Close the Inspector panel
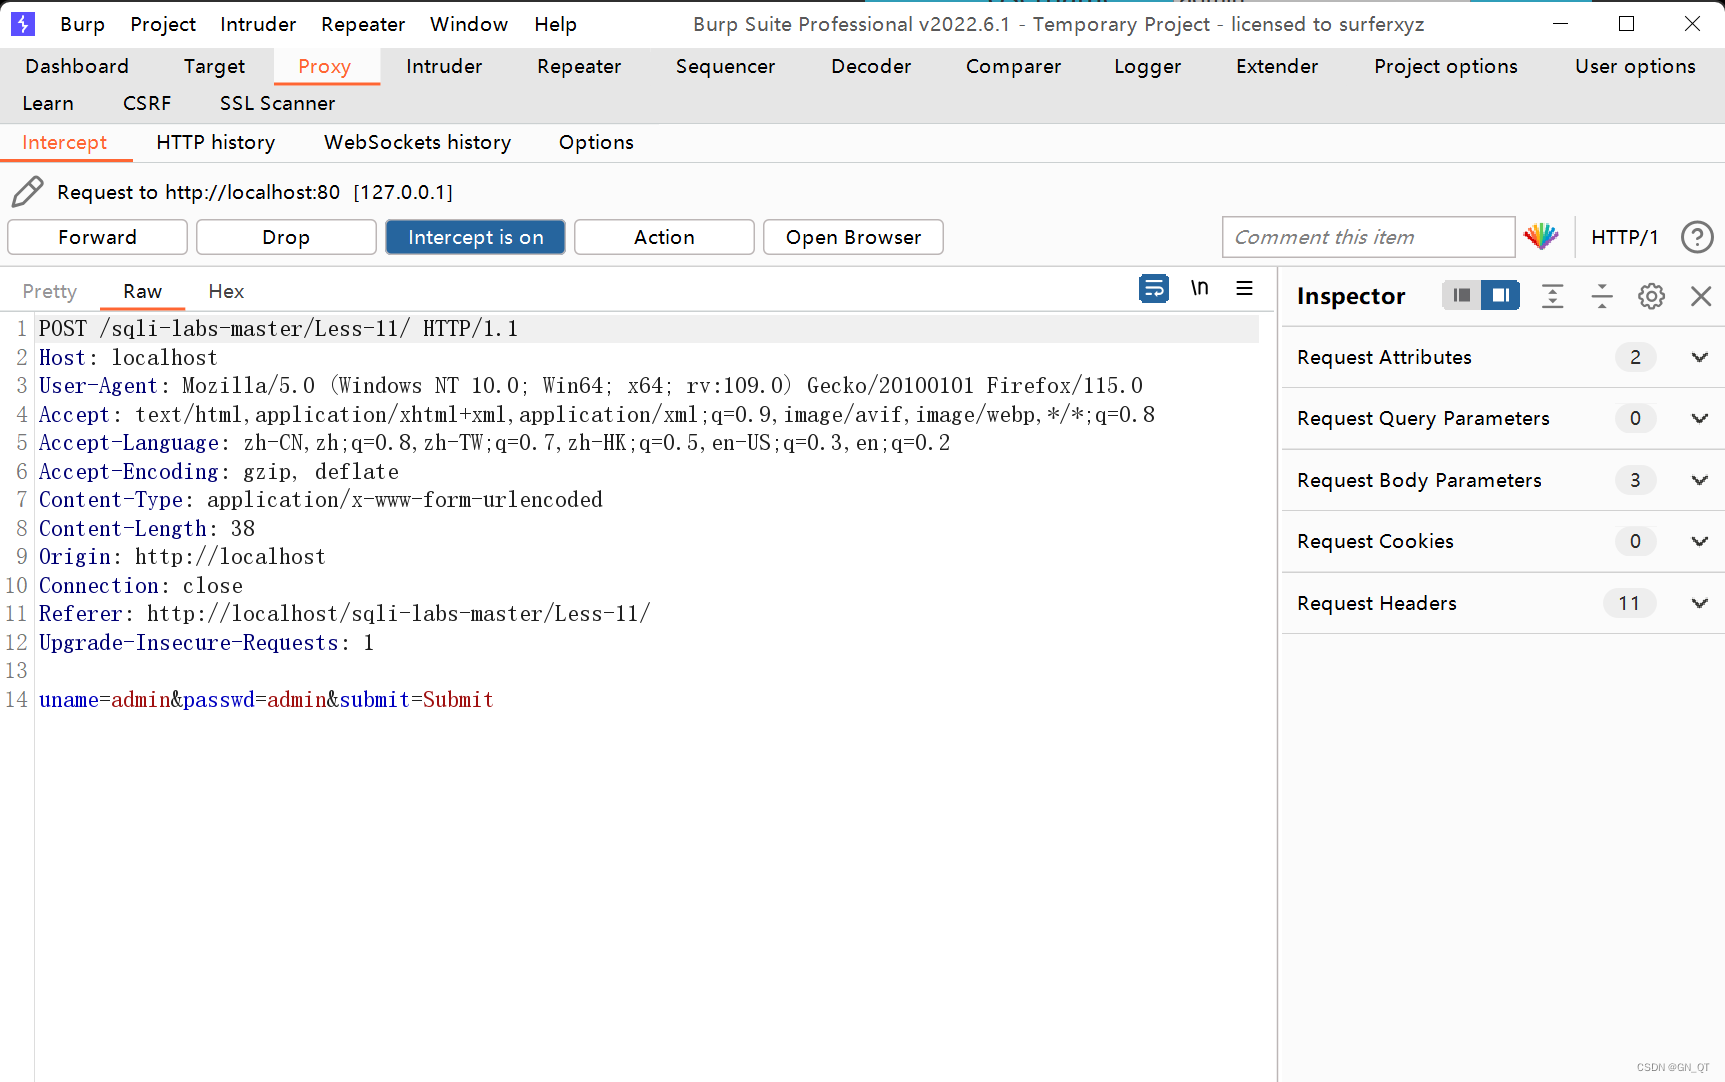 click(1701, 296)
